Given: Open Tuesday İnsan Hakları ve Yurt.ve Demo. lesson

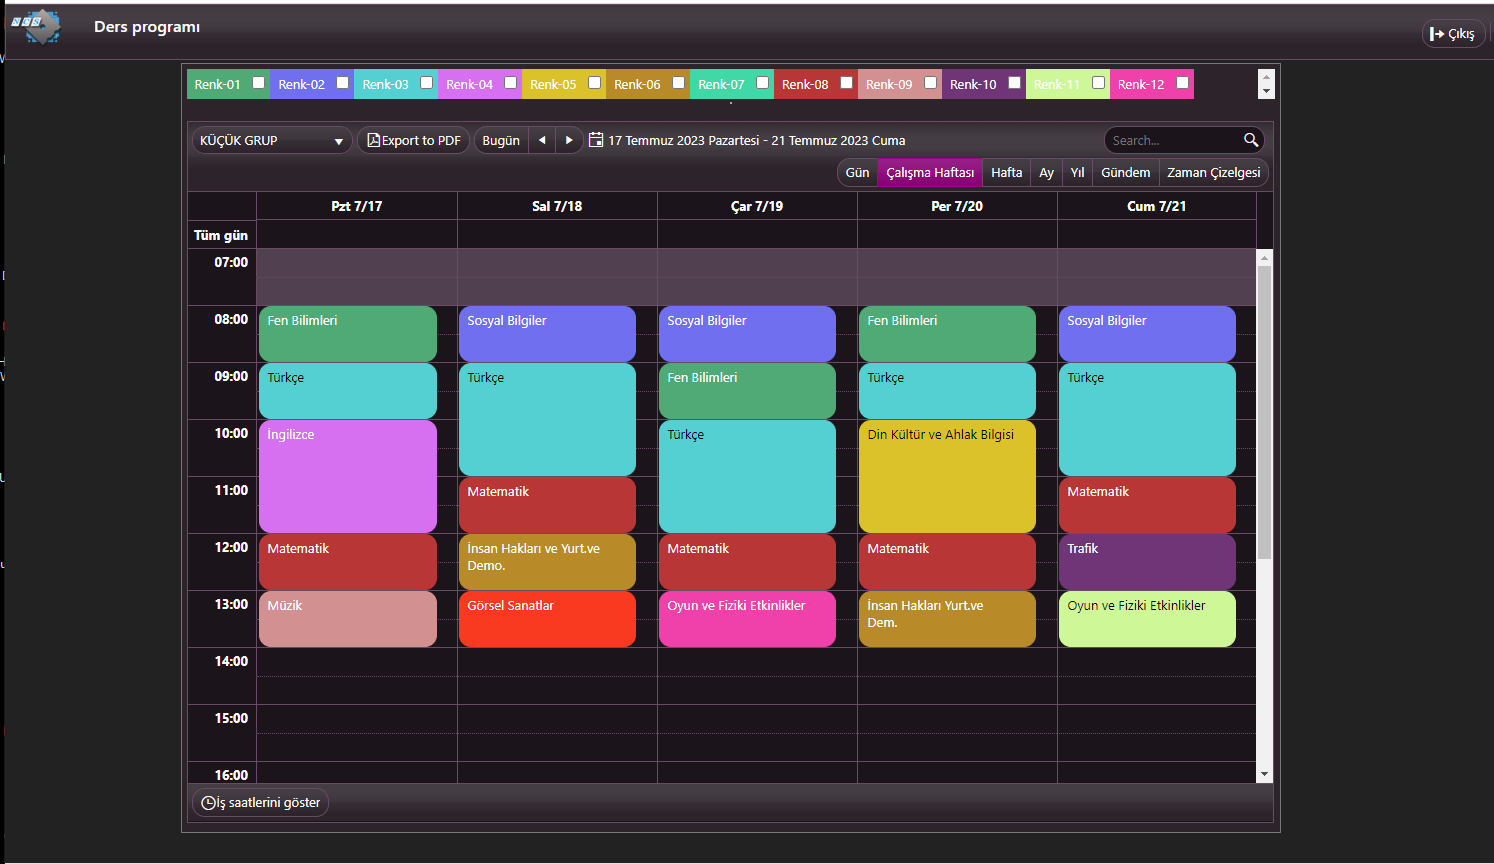Looking at the screenshot, I should point(547,562).
